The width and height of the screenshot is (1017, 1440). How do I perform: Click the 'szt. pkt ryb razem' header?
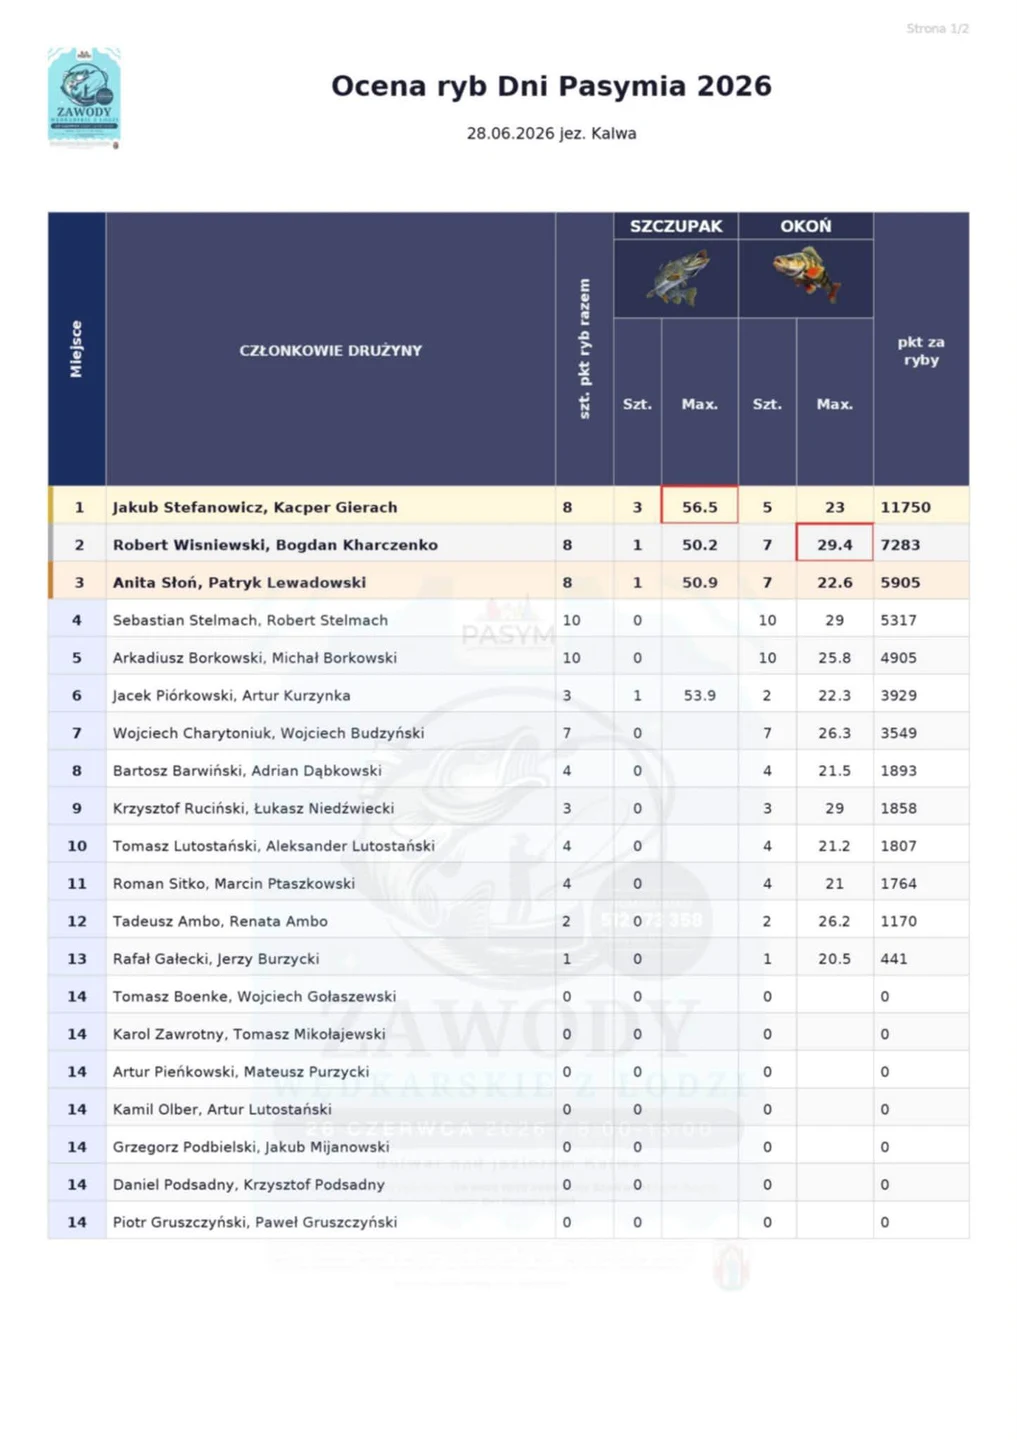pos(585,348)
